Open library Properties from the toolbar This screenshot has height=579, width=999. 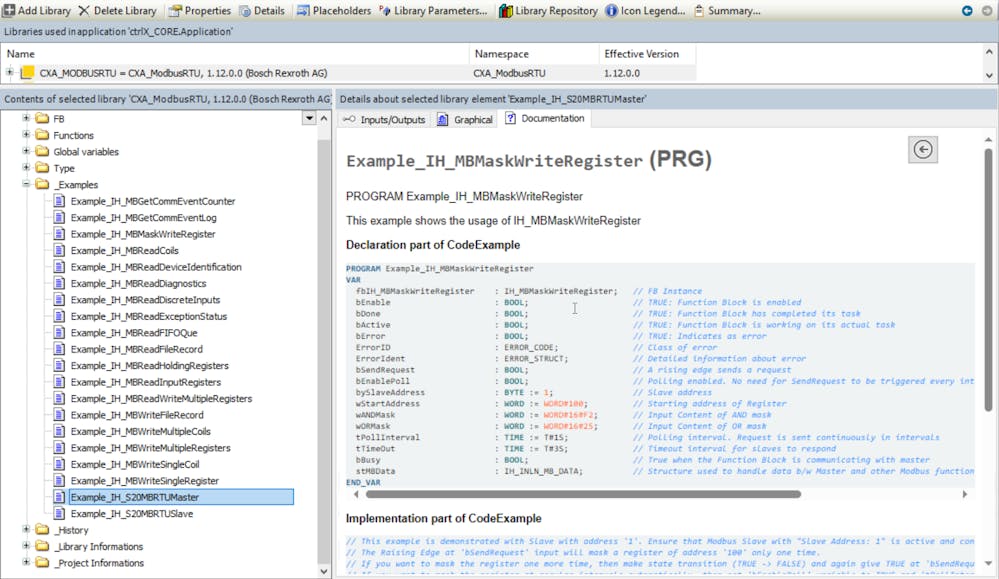199,10
